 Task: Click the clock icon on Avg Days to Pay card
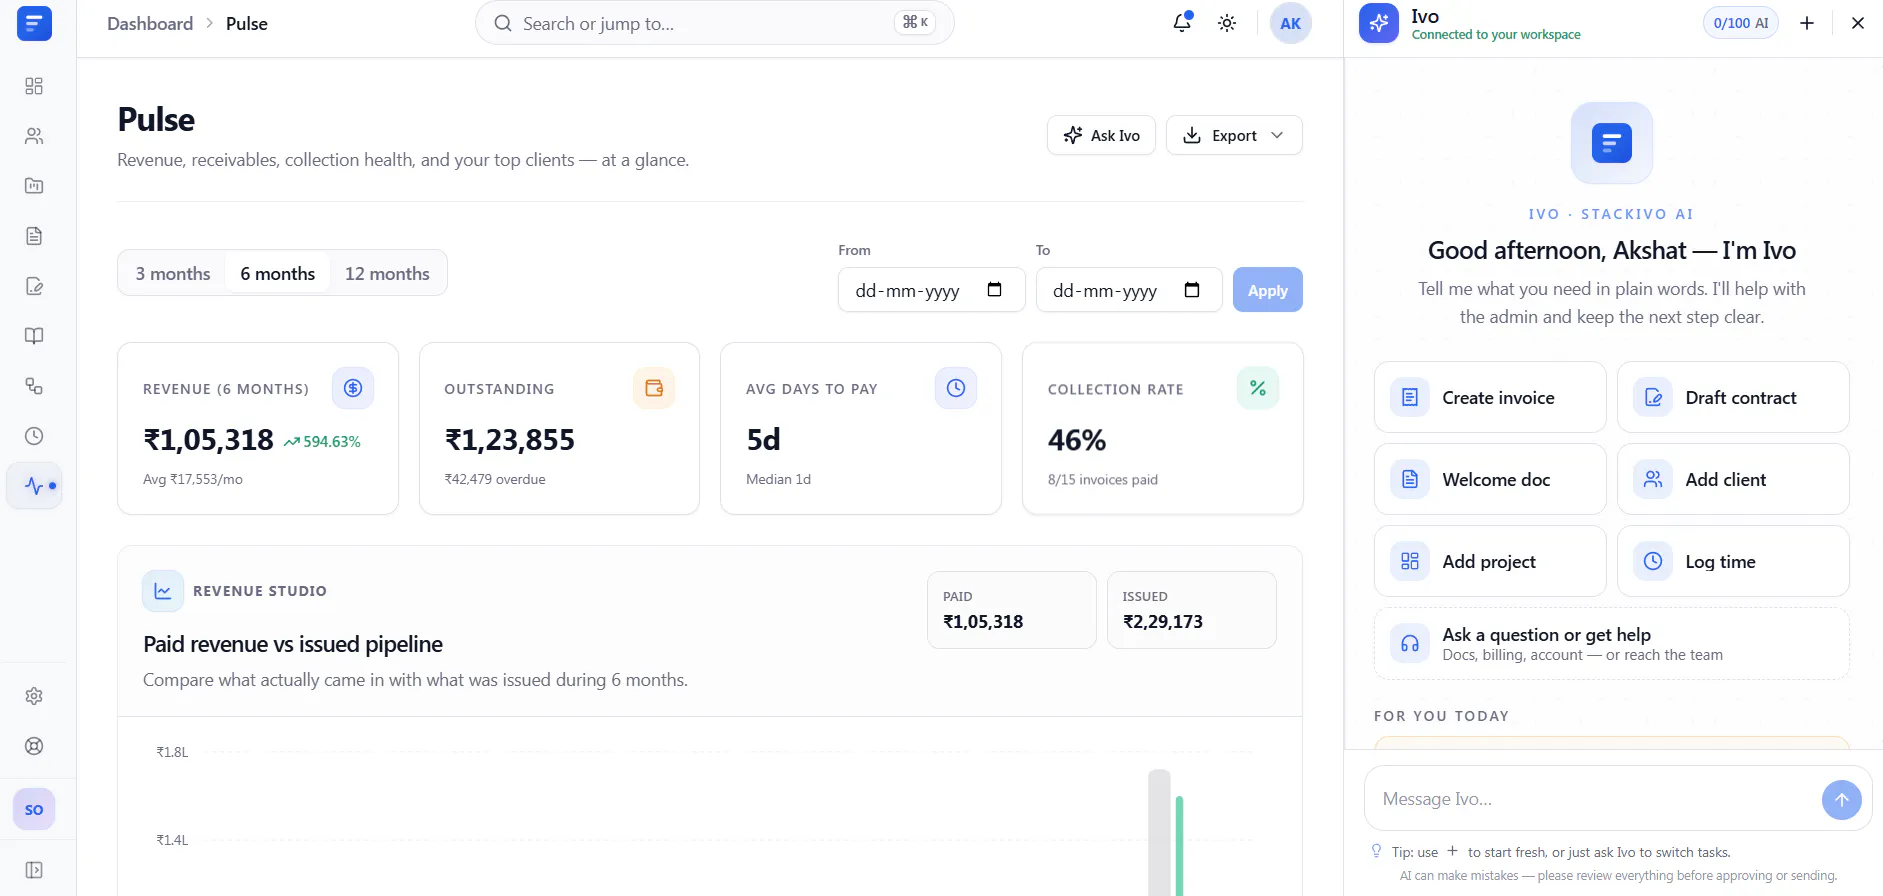(x=956, y=388)
